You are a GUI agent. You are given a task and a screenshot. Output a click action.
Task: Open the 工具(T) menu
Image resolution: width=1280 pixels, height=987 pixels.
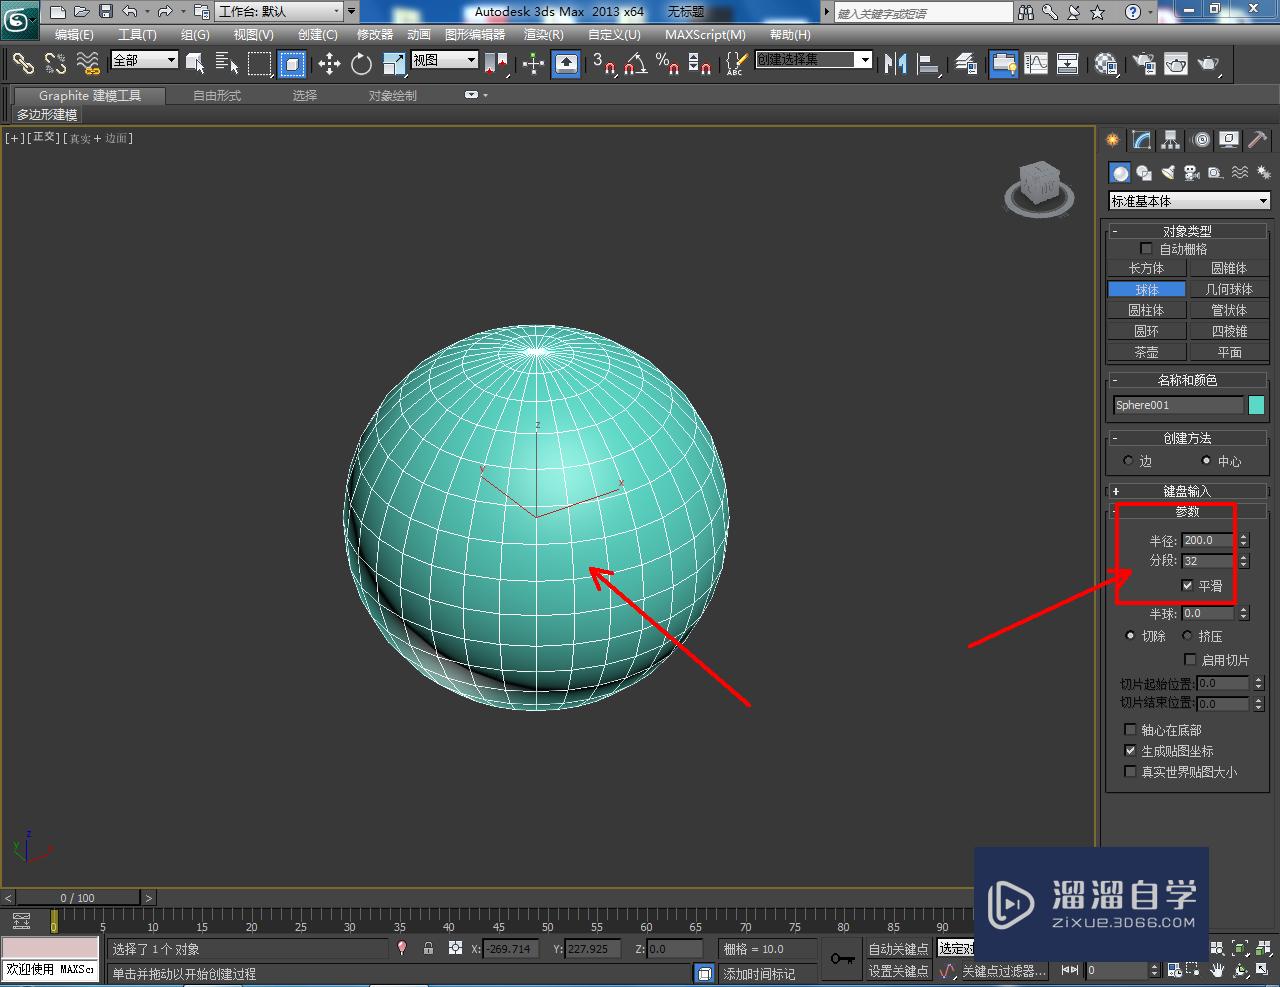pos(137,35)
